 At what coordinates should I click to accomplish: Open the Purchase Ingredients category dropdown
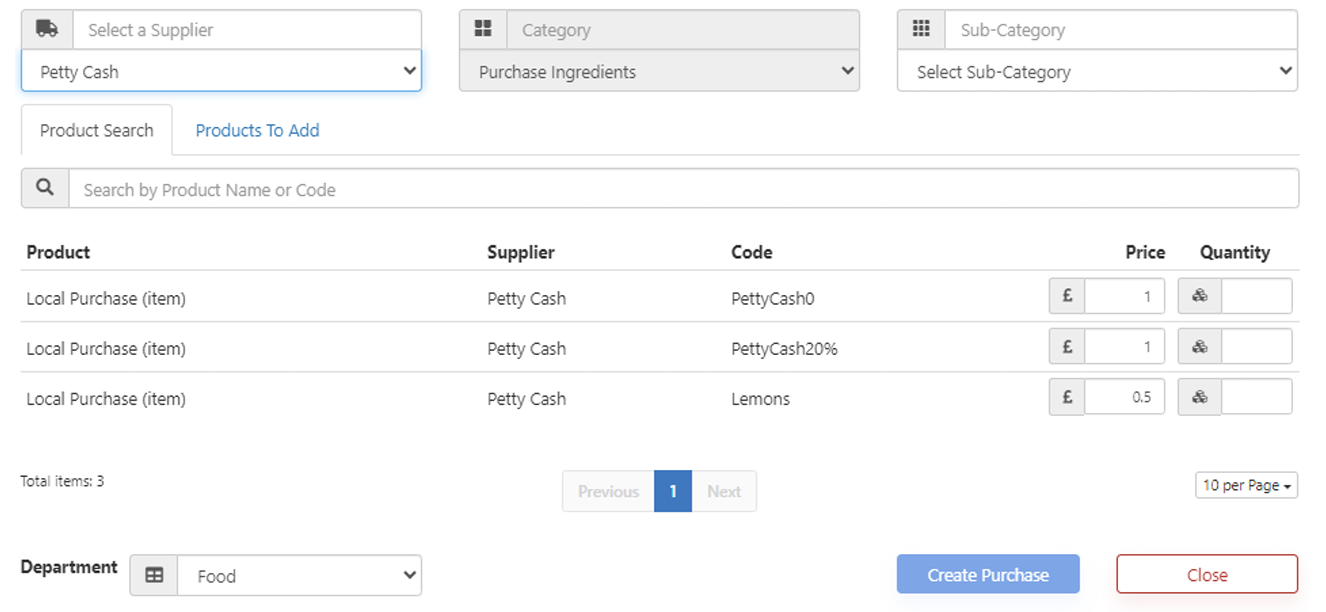coord(659,72)
